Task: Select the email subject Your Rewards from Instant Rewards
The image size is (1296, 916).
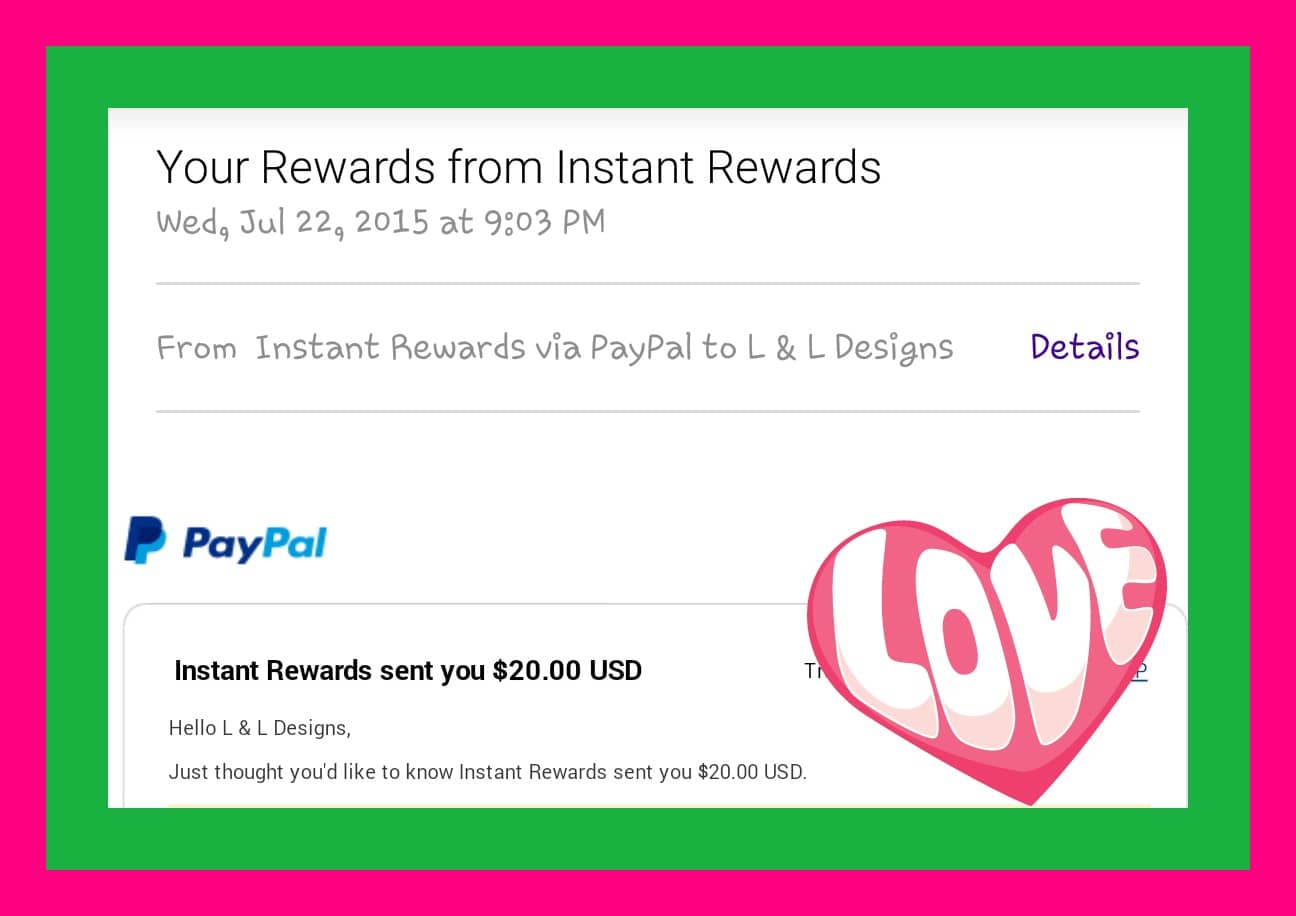Action: pyautogui.click(x=518, y=168)
